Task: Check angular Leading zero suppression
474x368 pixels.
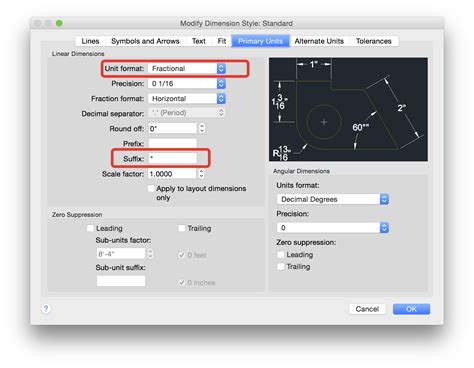Action: click(x=281, y=255)
